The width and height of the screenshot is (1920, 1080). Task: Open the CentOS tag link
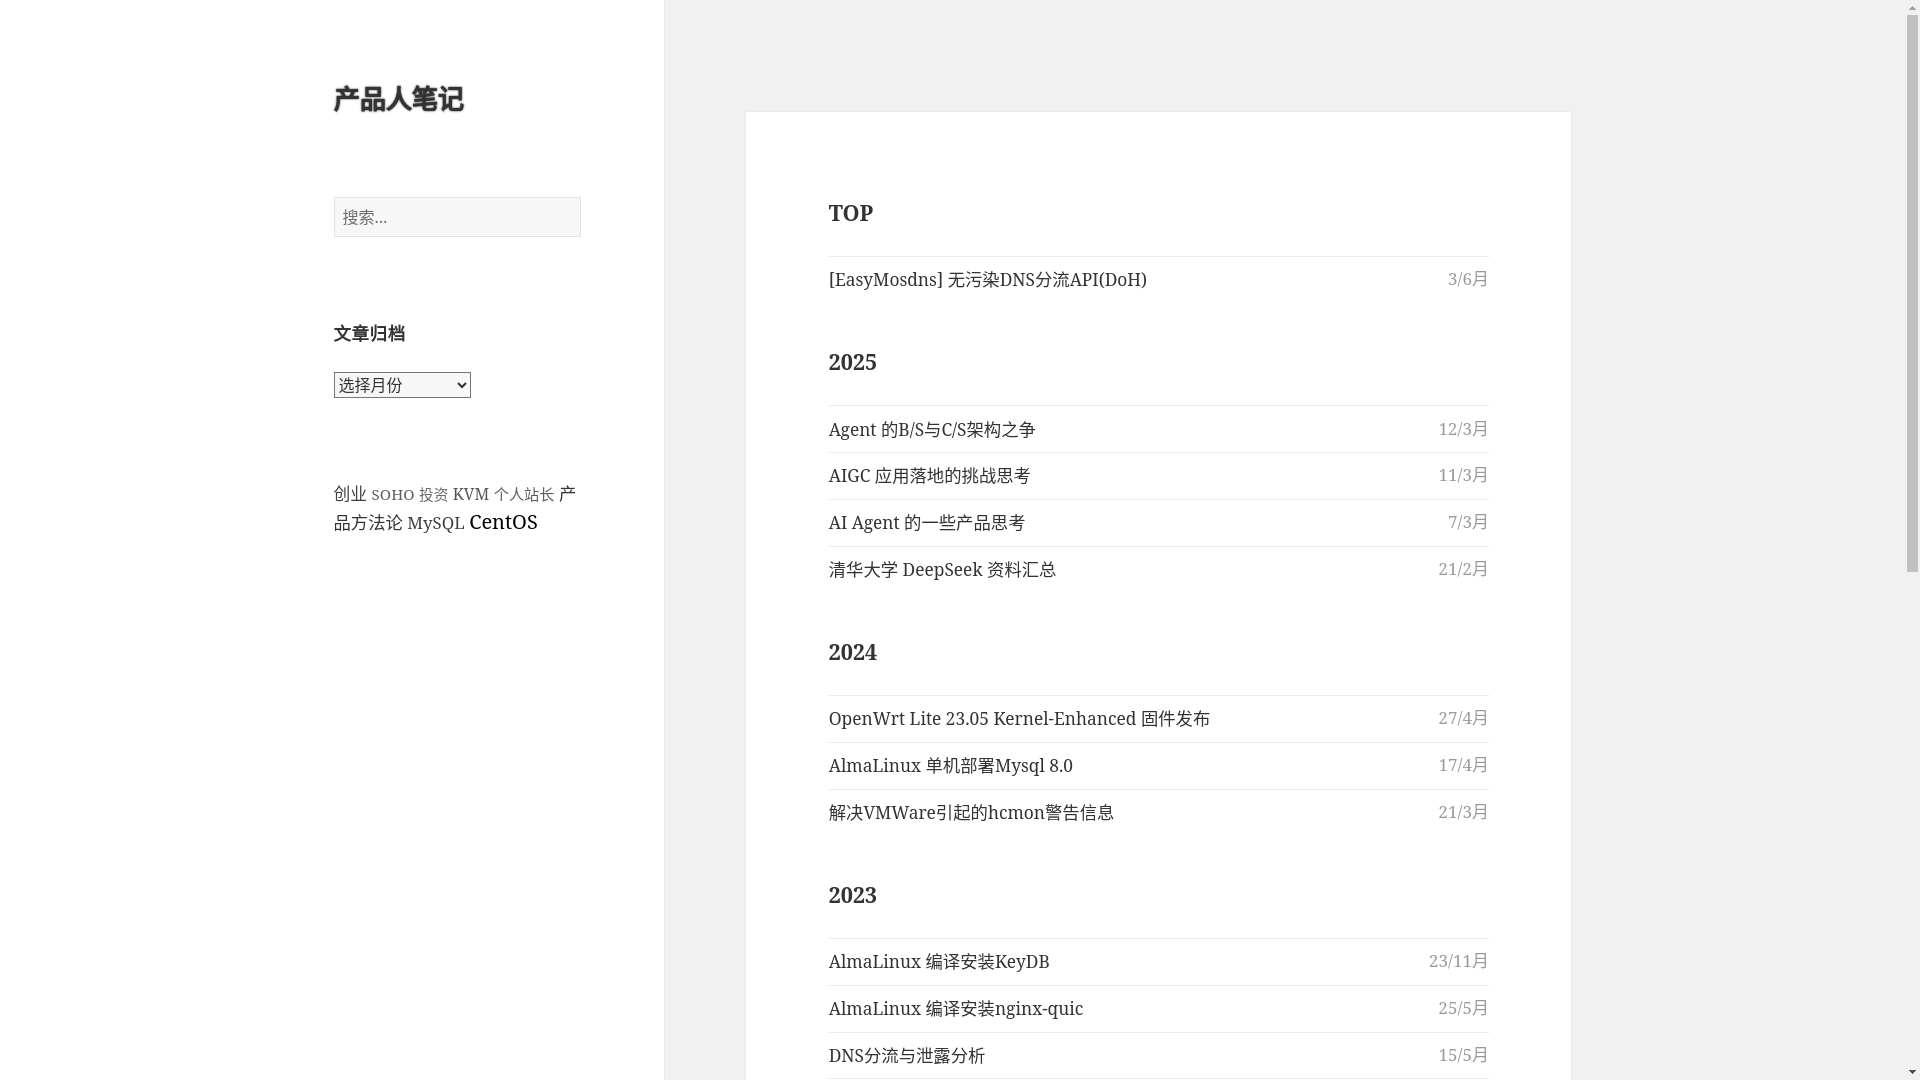tap(503, 522)
